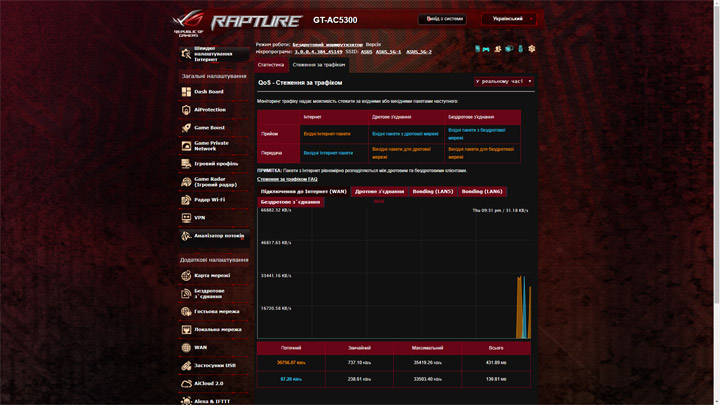
Task: Open the AiProtection shield icon
Action: 186,110
